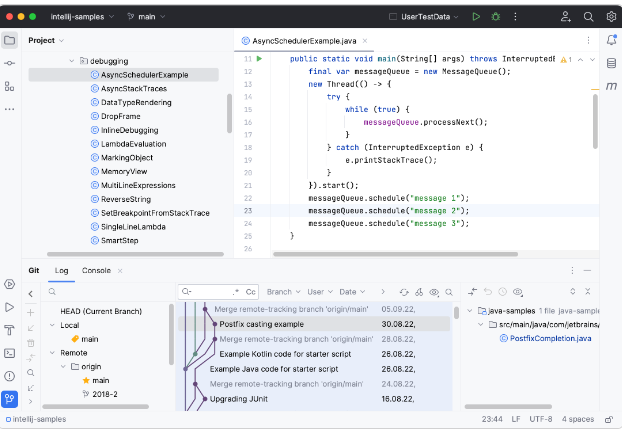Open the Notifications bell icon
The width and height of the screenshot is (622, 433).
click(x=611, y=40)
